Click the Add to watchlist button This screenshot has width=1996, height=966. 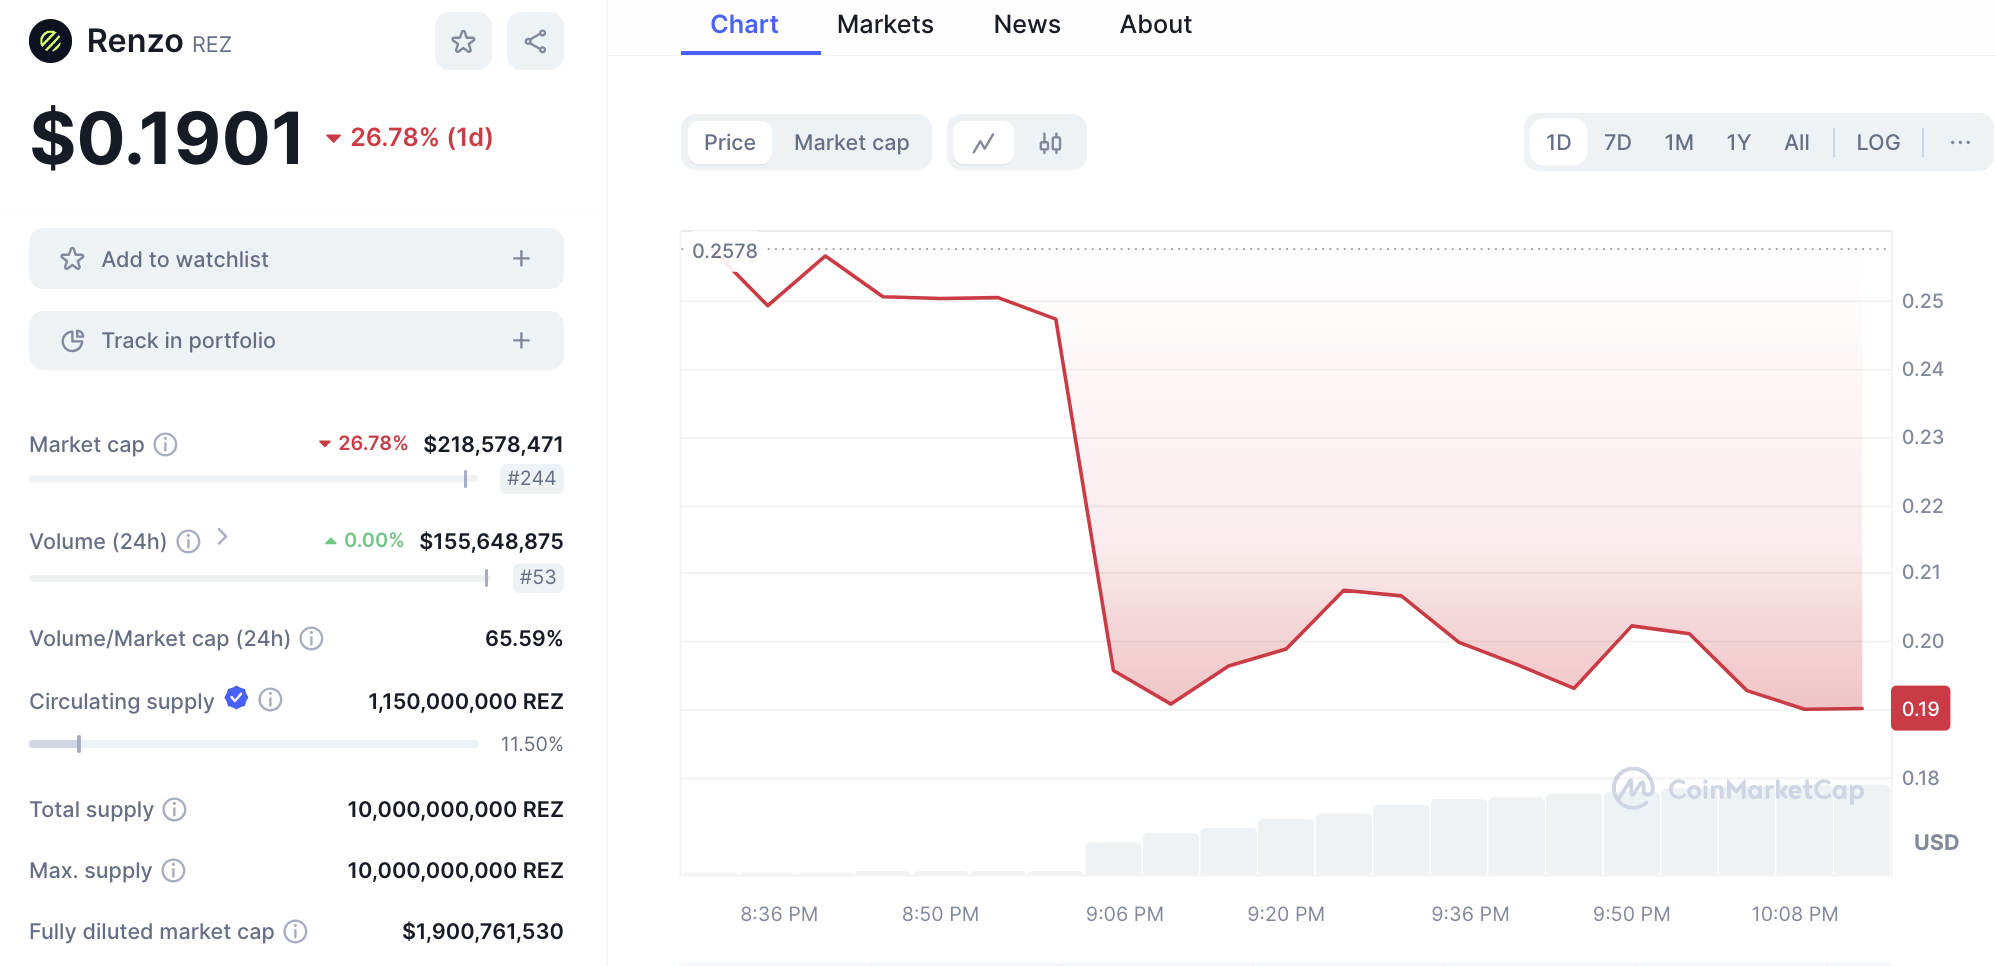pos(296,259)
